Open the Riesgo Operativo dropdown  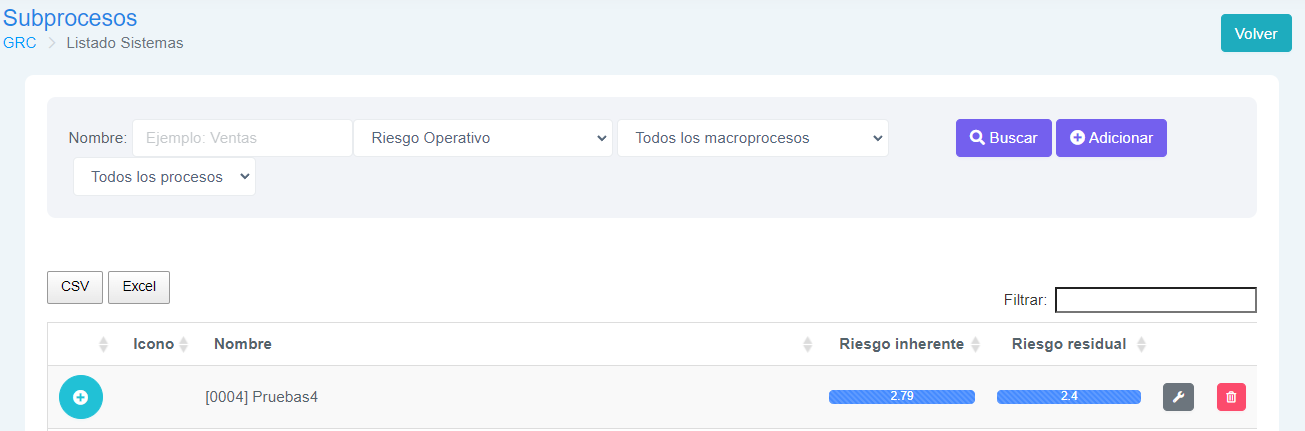coord(483,138)
